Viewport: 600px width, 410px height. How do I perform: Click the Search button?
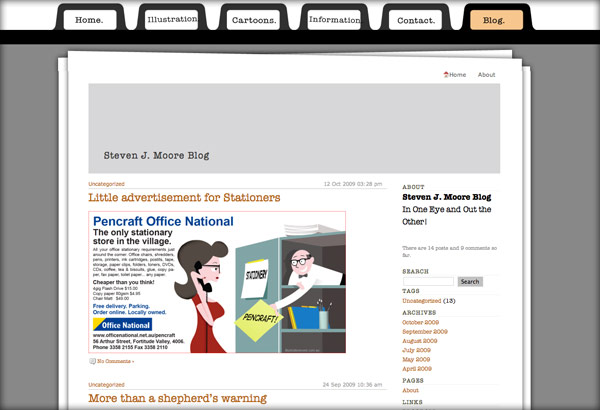tap(470, 281)
